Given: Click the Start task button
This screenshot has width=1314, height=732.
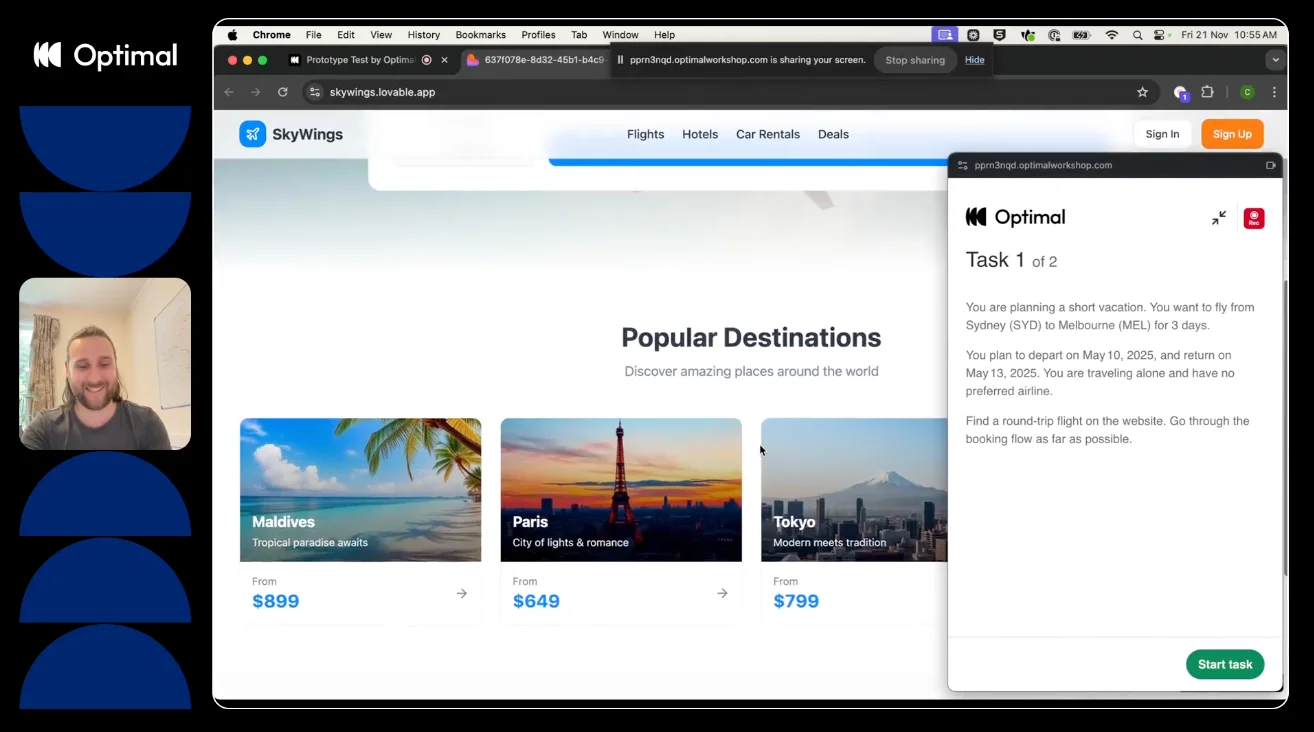Looking at the screenshot, I should click(1224, 664).
